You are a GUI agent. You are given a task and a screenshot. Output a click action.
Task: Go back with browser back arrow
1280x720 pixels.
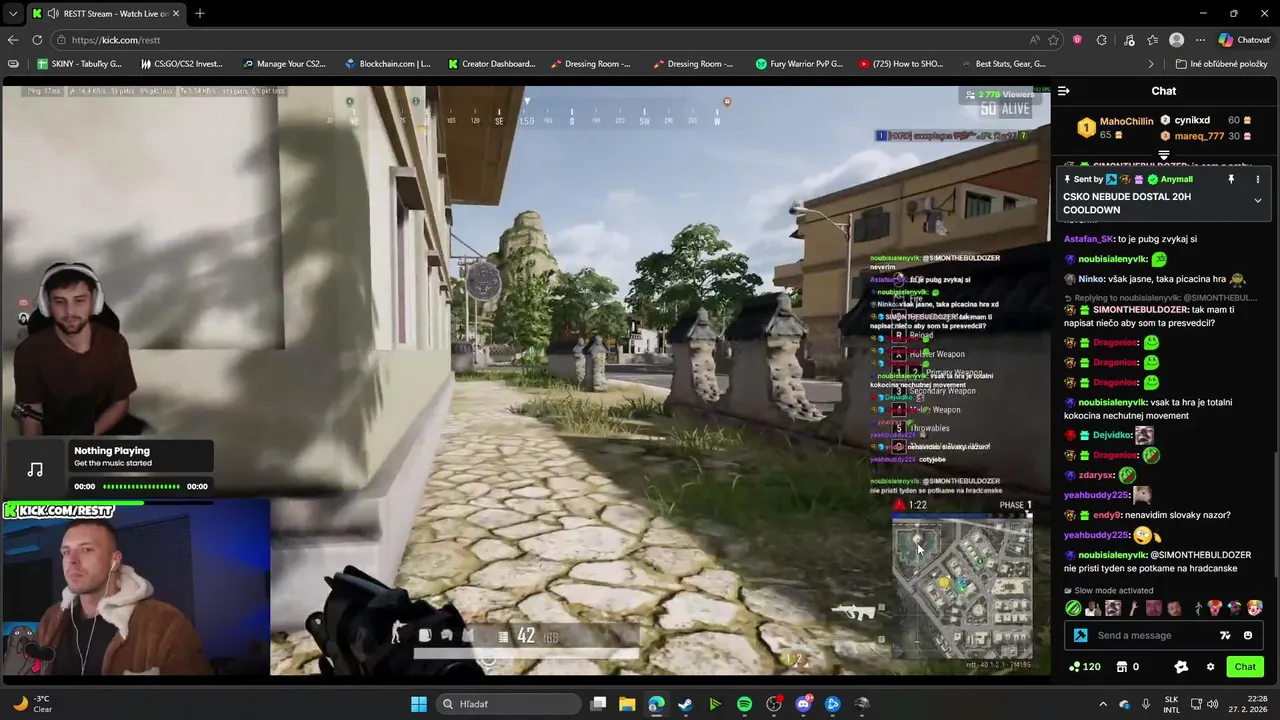[13, 40]
